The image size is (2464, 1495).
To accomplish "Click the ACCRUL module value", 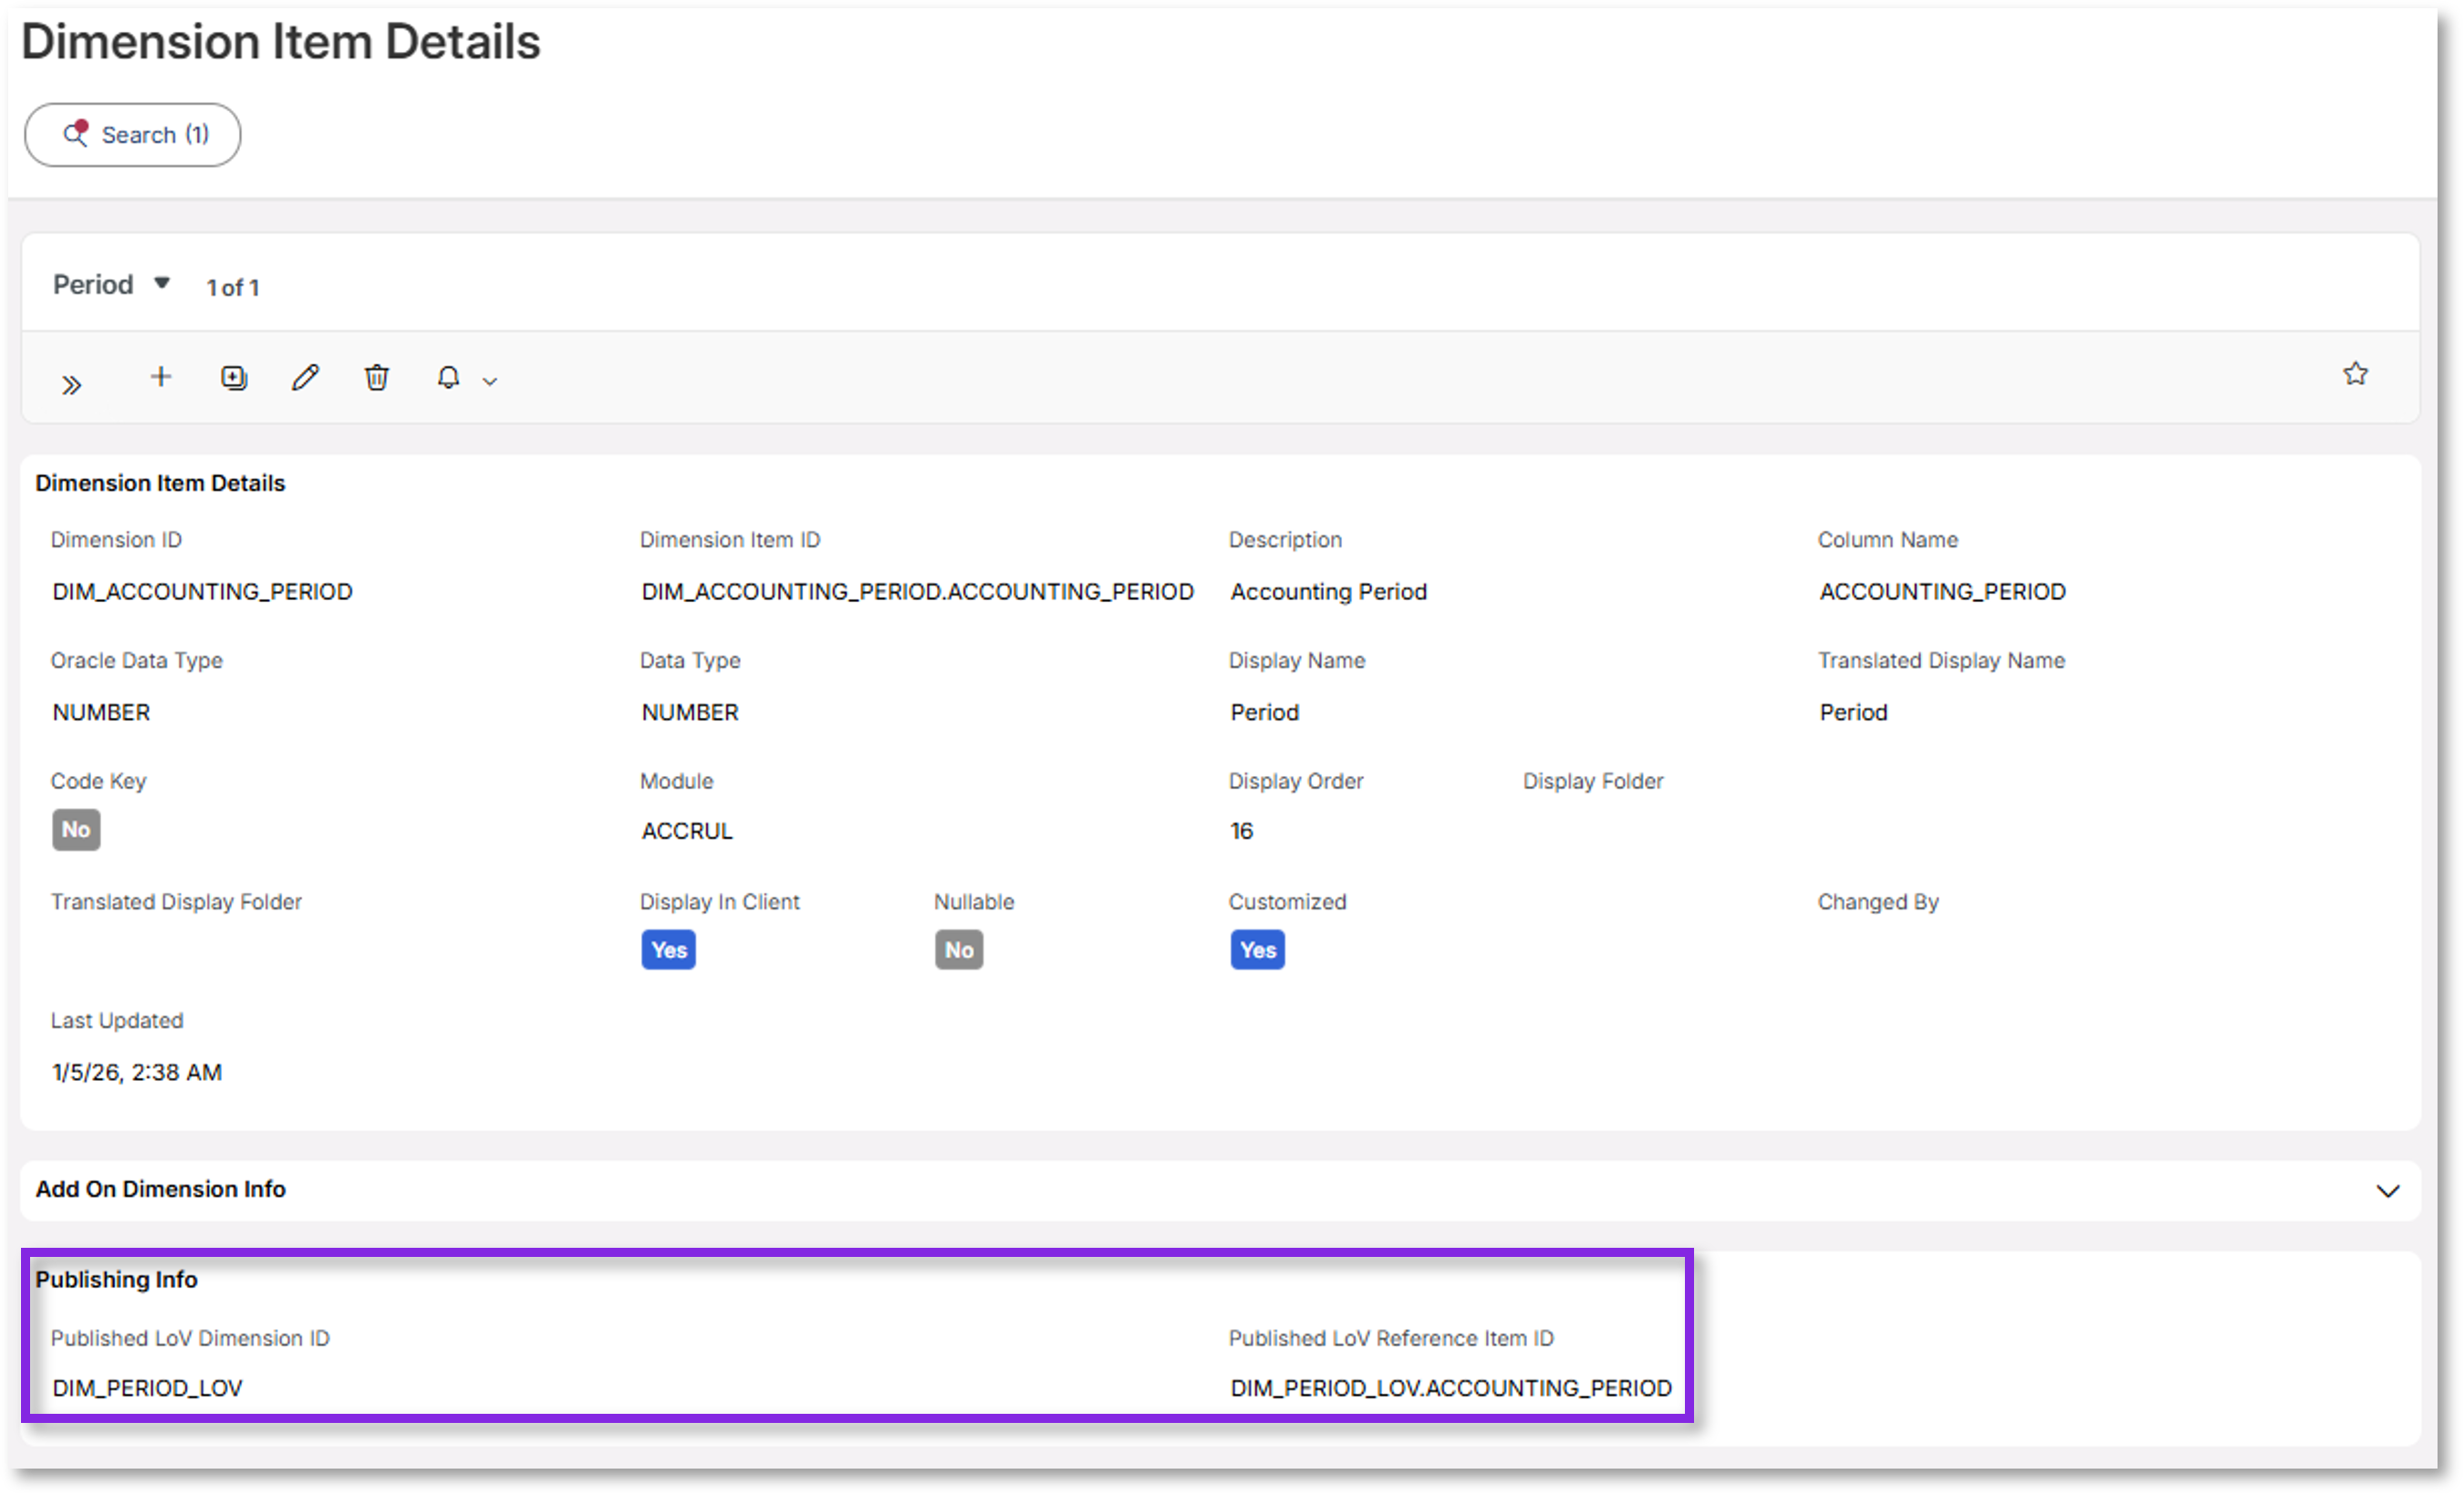I will [x=687, y=832].
